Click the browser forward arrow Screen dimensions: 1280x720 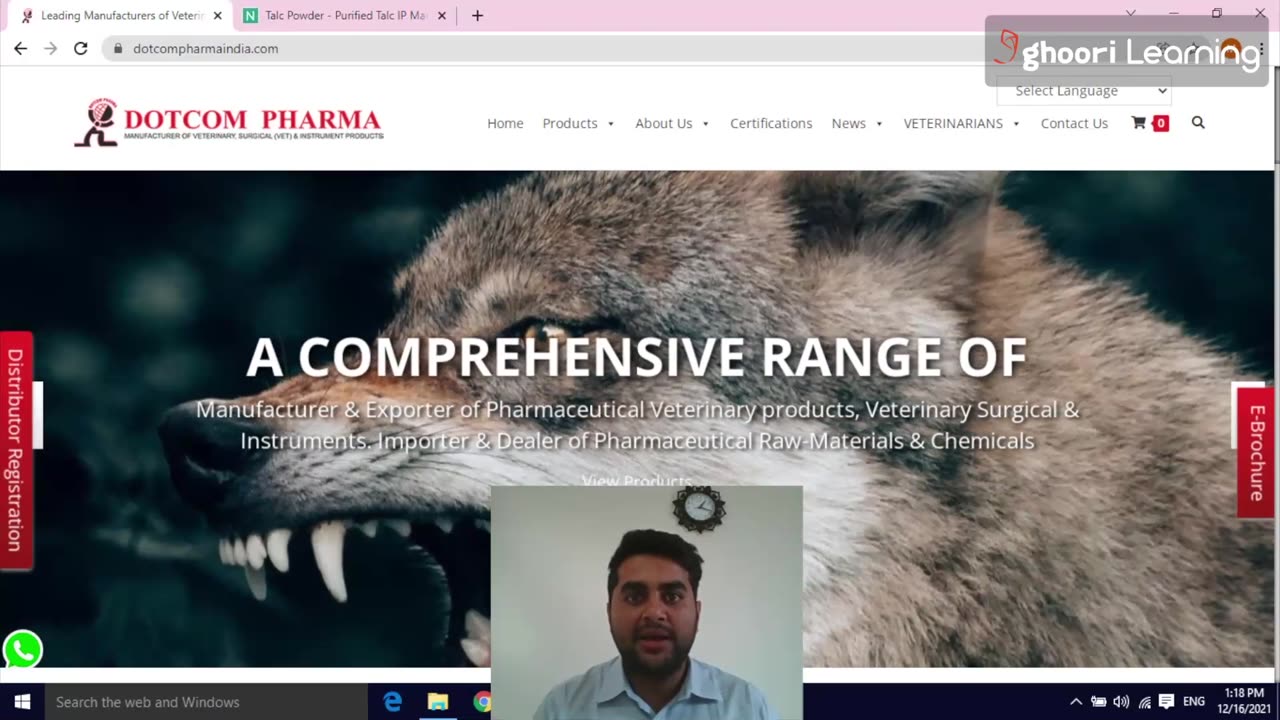[x=50, y=48]
